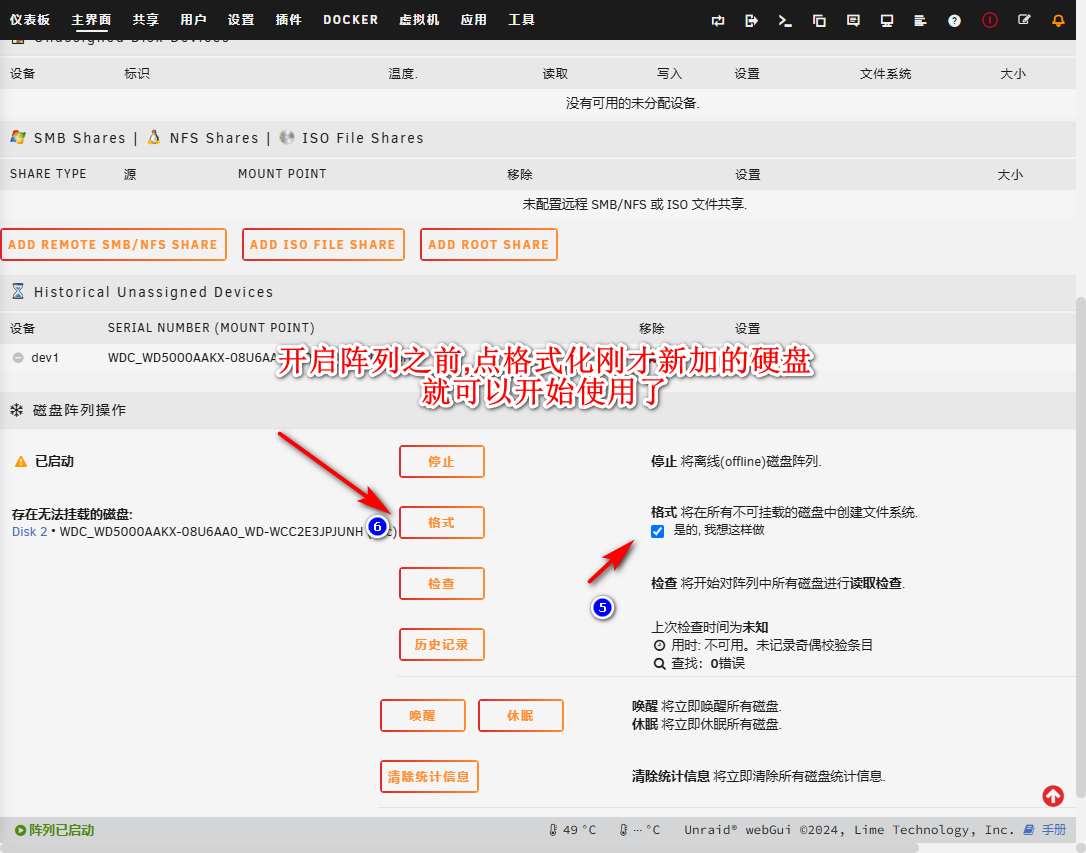Viewport: 1086px width, 853px height.
Task: Go to the 虚拟机 tab
Action: point(419,20)
